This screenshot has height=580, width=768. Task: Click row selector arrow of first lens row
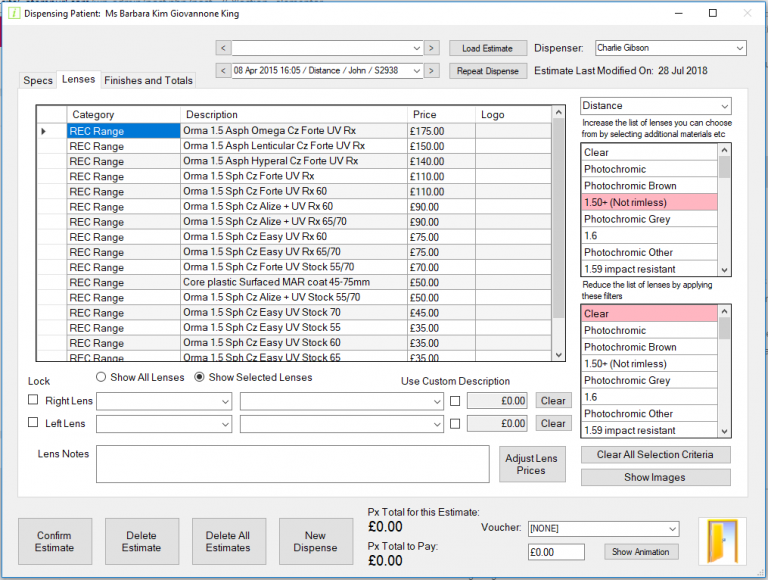point(44,131)
